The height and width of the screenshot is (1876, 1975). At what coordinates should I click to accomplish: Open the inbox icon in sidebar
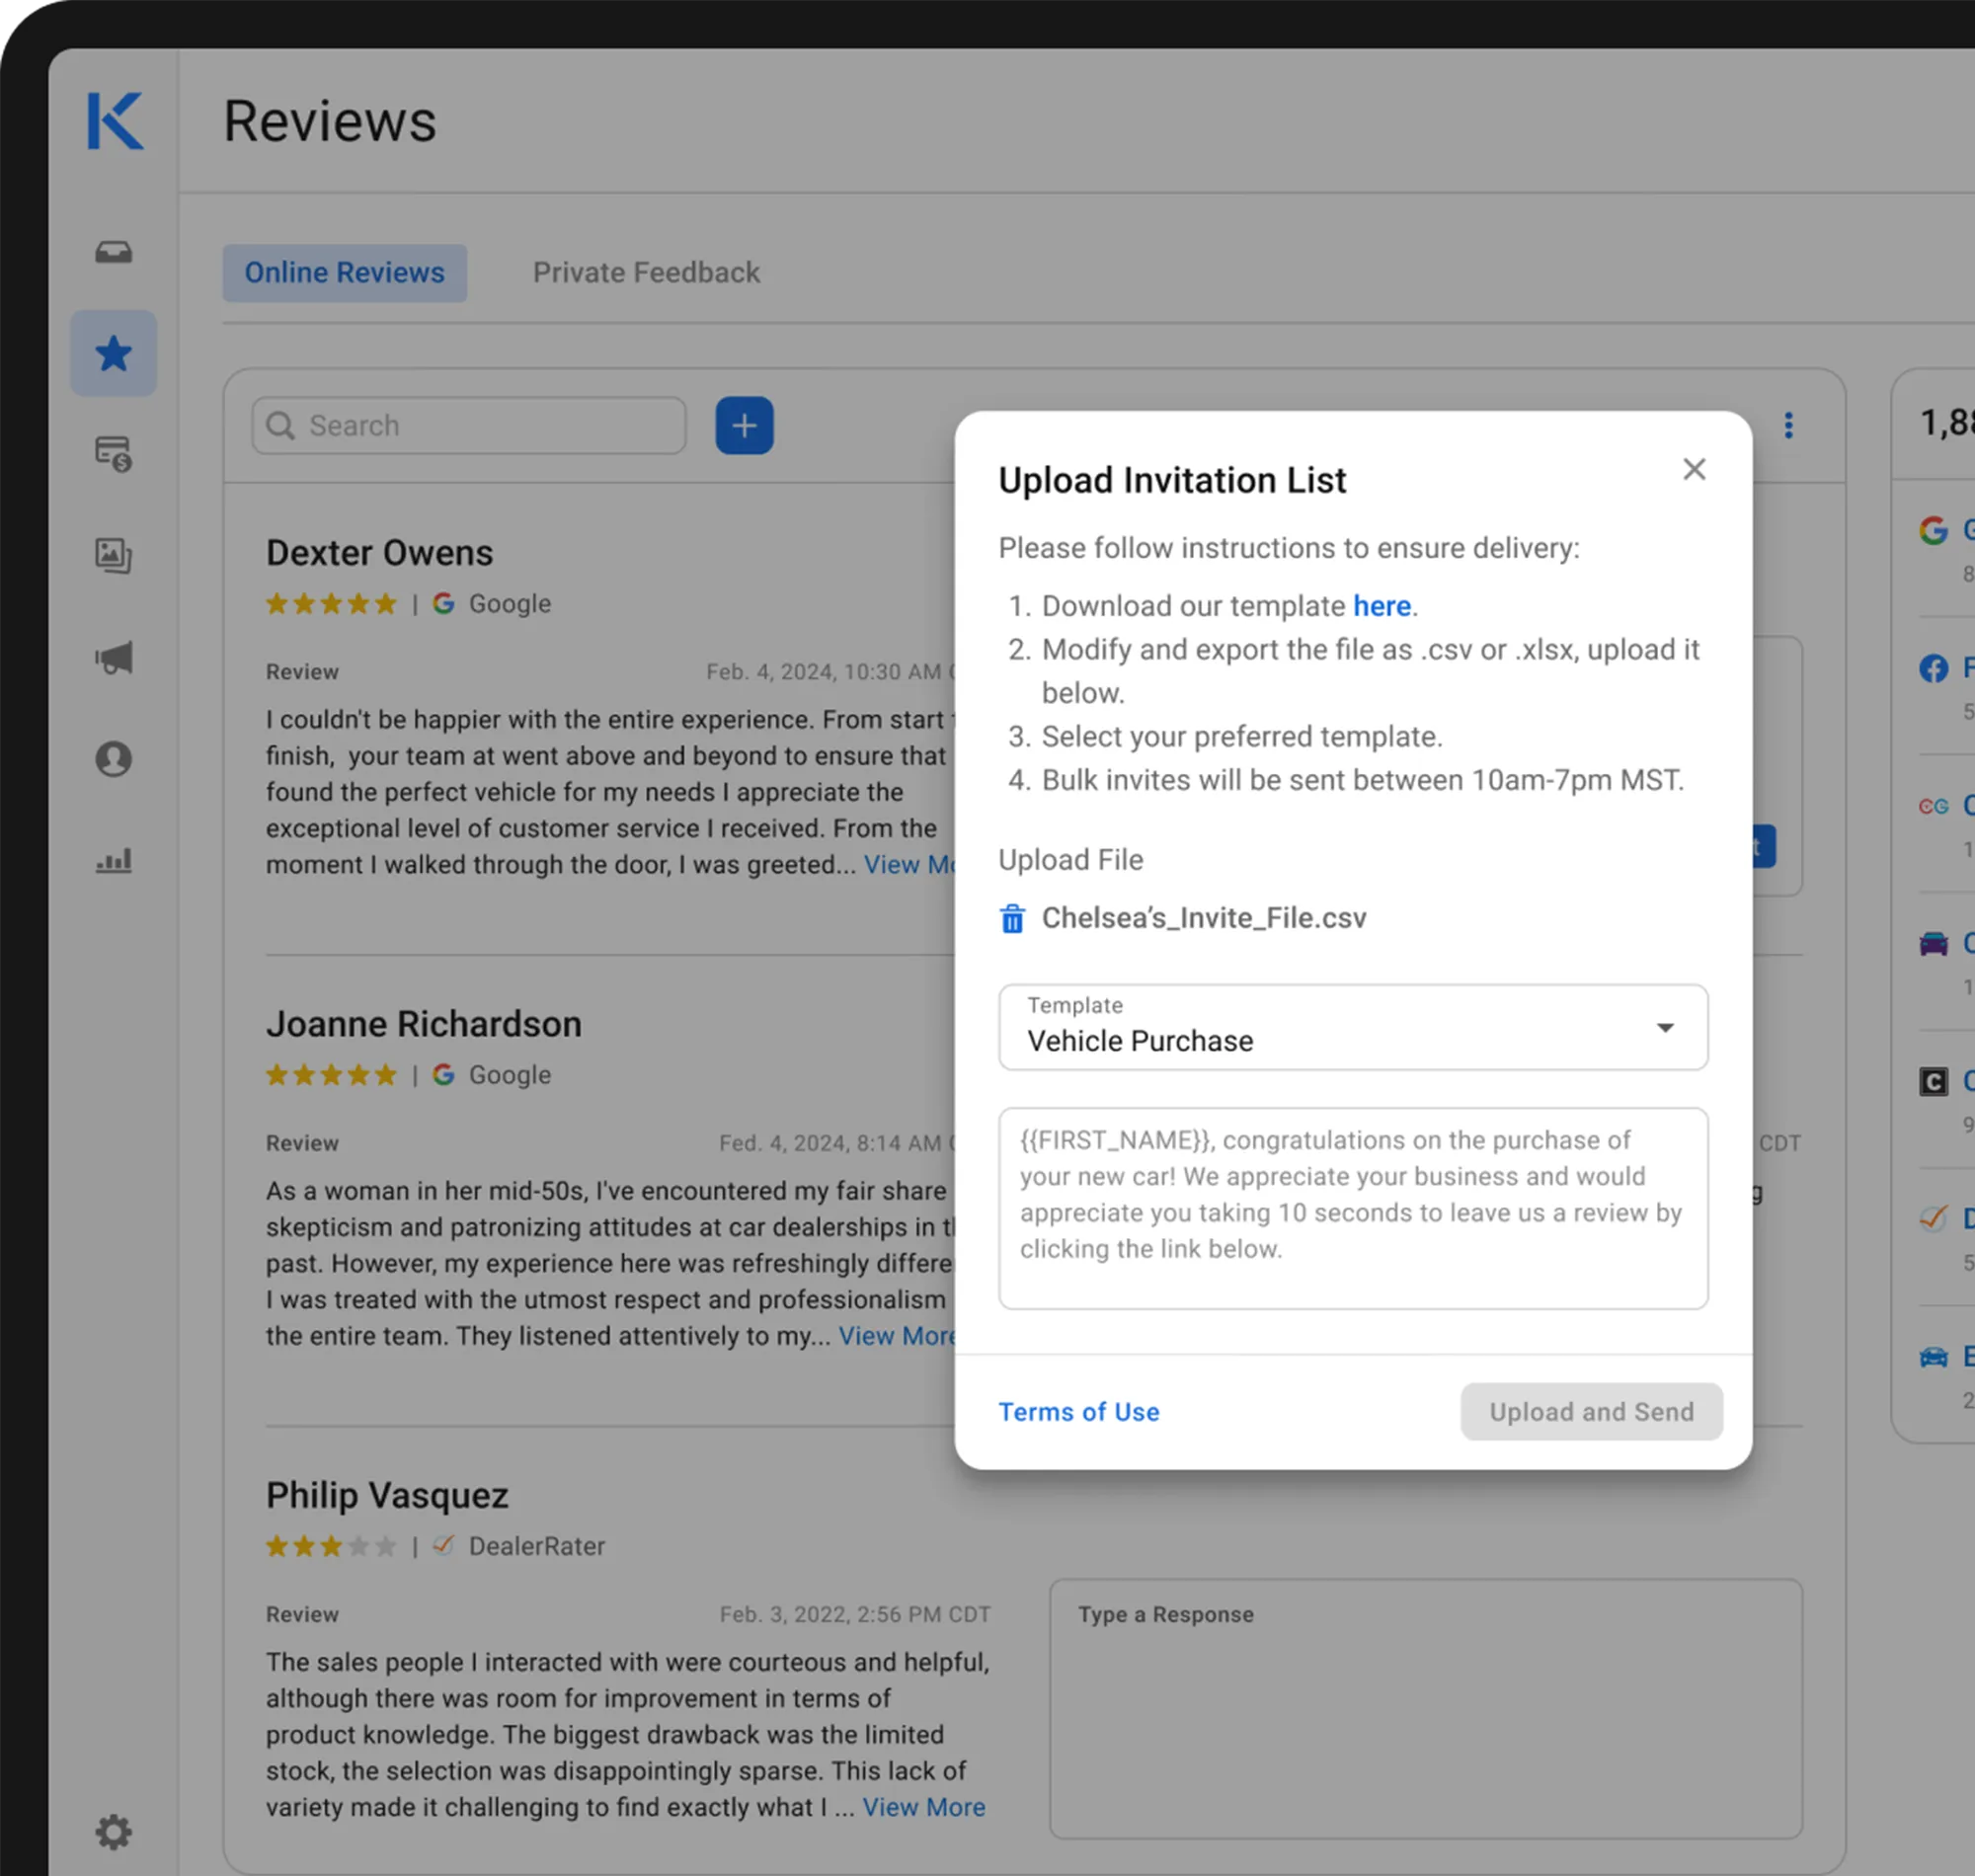point(113,252)
